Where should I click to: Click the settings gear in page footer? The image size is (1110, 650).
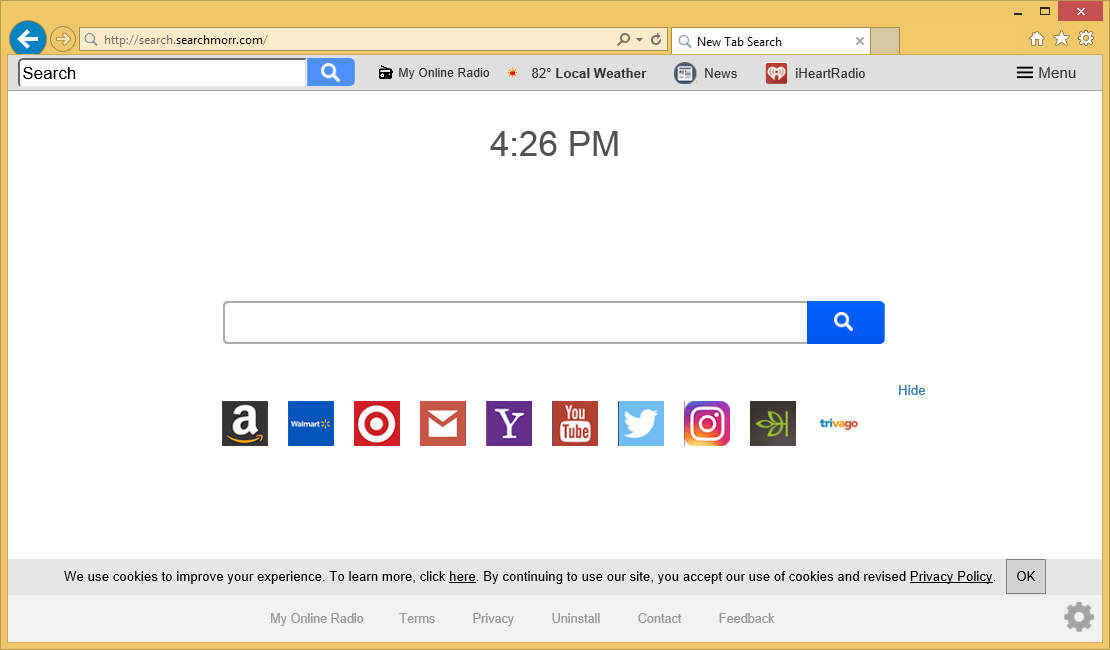tap(1079, 617)
